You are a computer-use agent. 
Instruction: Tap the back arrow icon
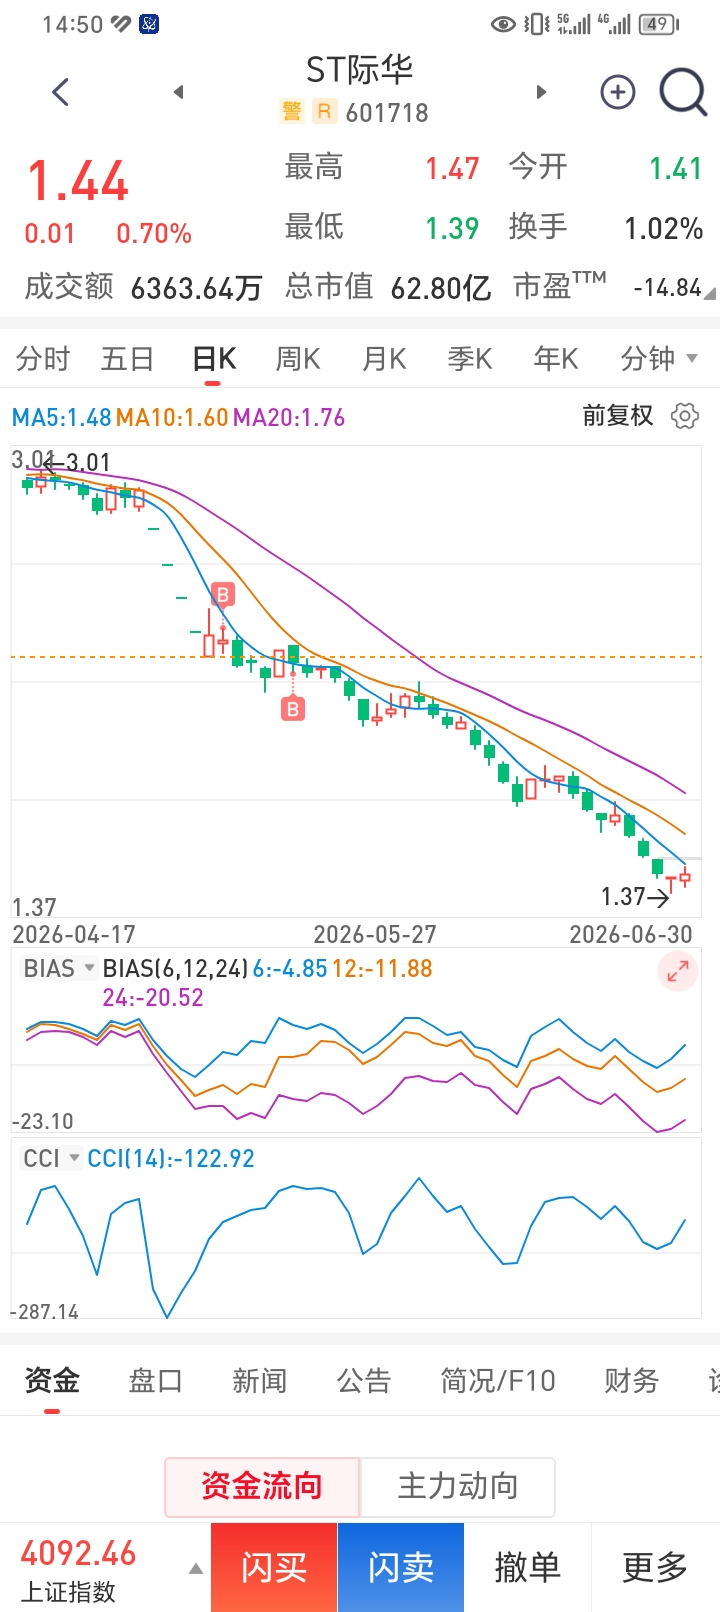(x=61, y=92)
